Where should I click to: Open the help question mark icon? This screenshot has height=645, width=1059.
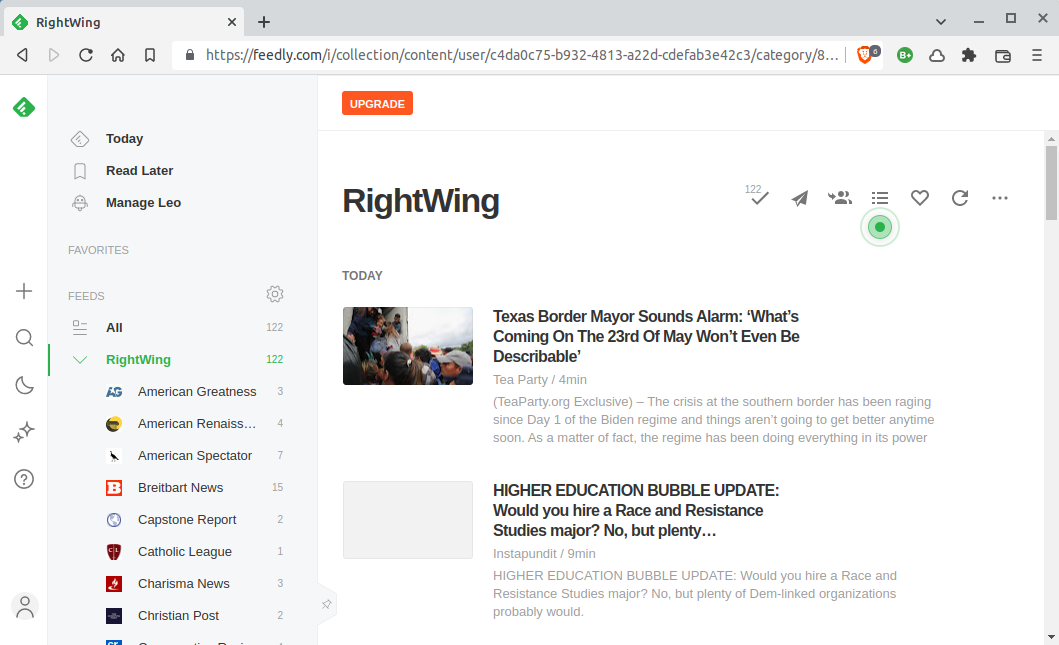[x=24, y=479]
